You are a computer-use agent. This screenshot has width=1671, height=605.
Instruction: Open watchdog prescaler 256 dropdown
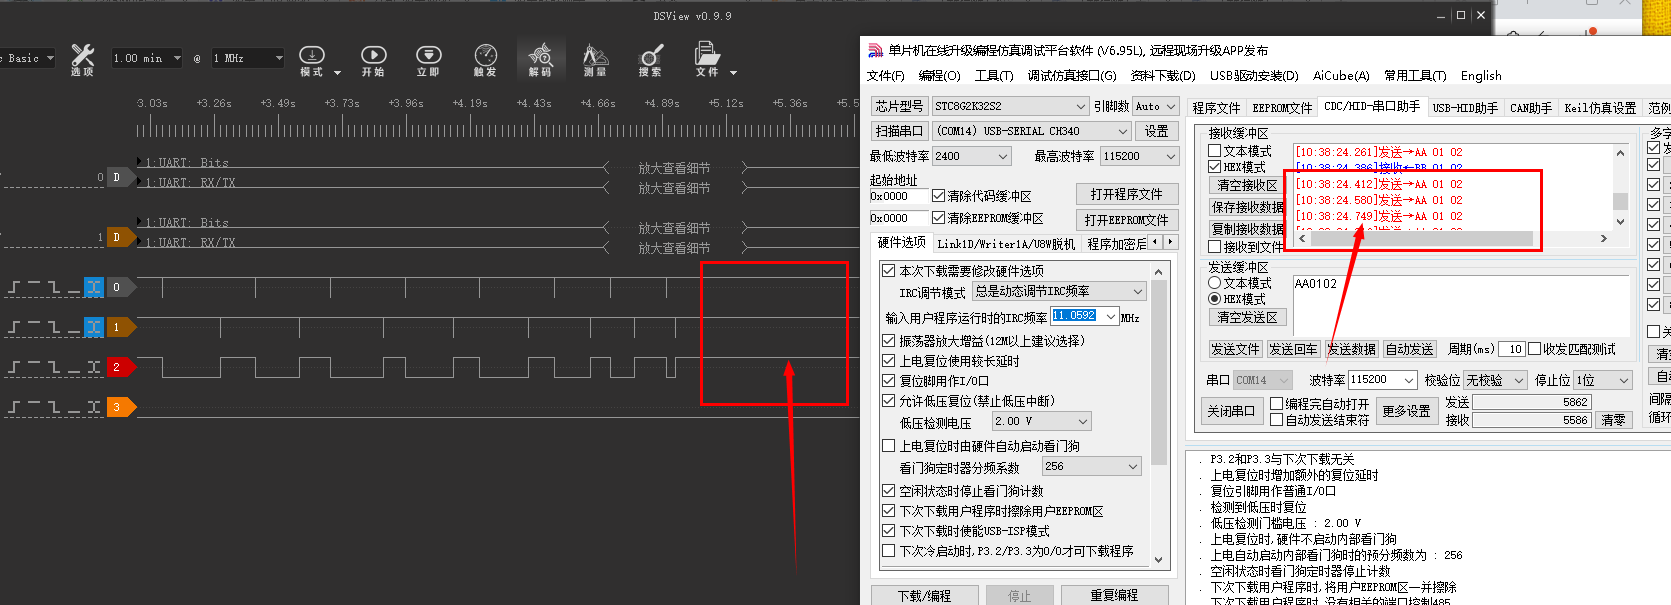click(1091, 467)
